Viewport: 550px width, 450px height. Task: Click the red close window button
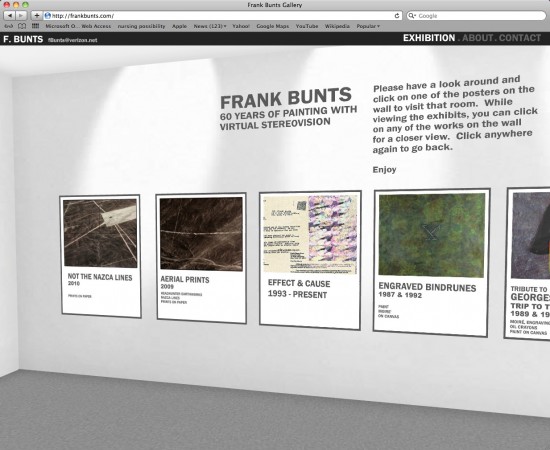pos(7,5)
